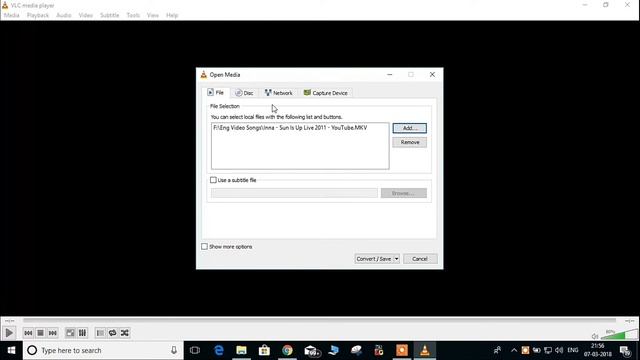
Task: Mute audio via speaker icon
Action: (x=595, y=336)
